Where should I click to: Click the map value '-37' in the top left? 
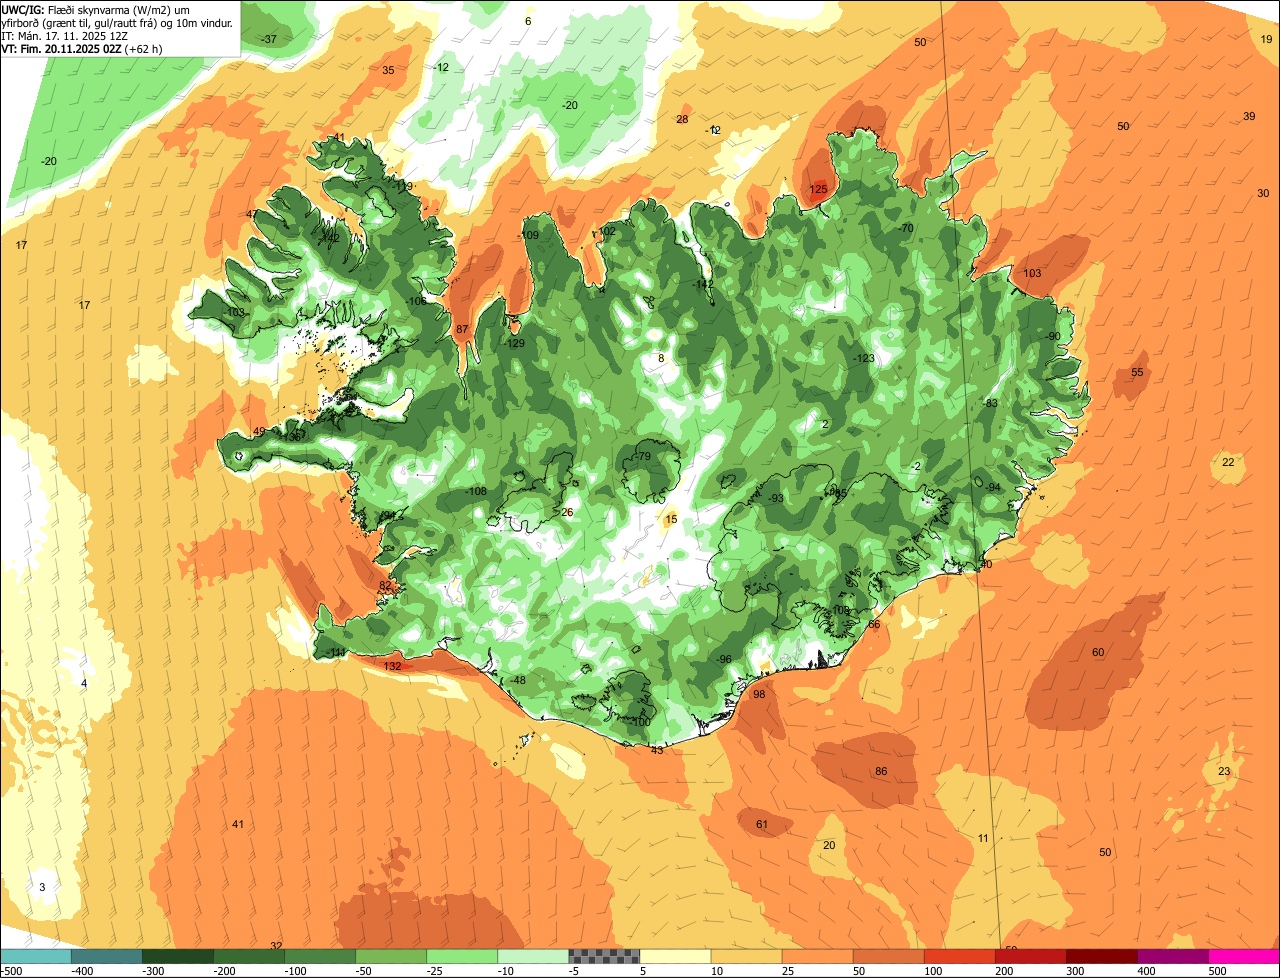click(x=268, y=39)
